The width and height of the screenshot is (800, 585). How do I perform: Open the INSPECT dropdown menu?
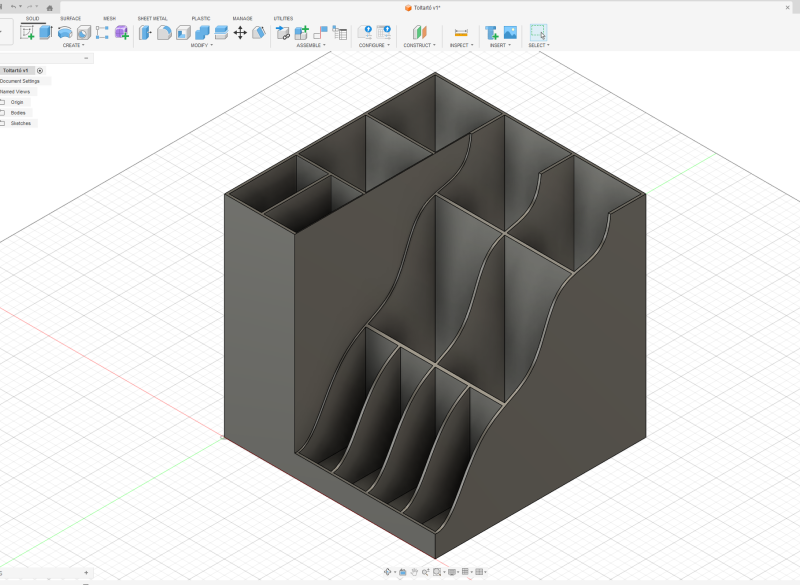tap(460, 45)
